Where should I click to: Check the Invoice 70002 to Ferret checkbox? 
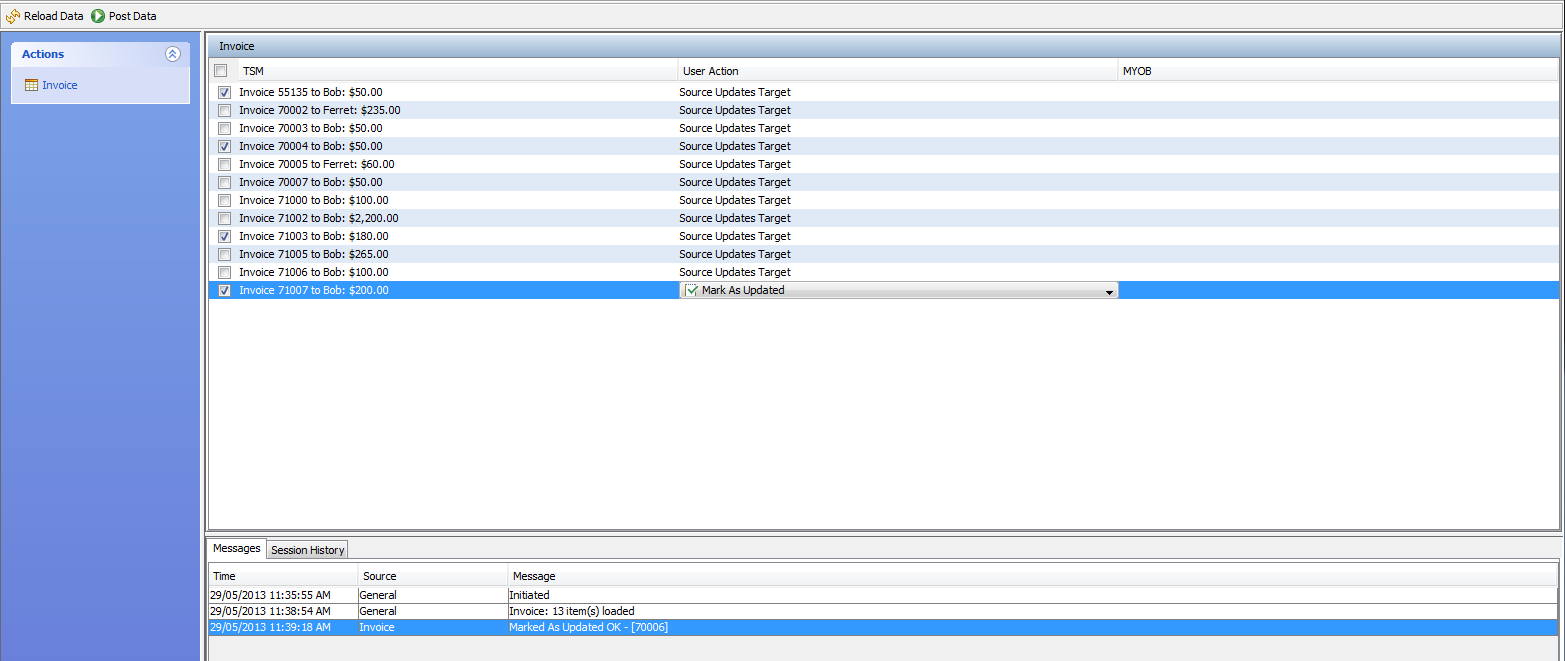pyautogui.click(x=224, y=111)
